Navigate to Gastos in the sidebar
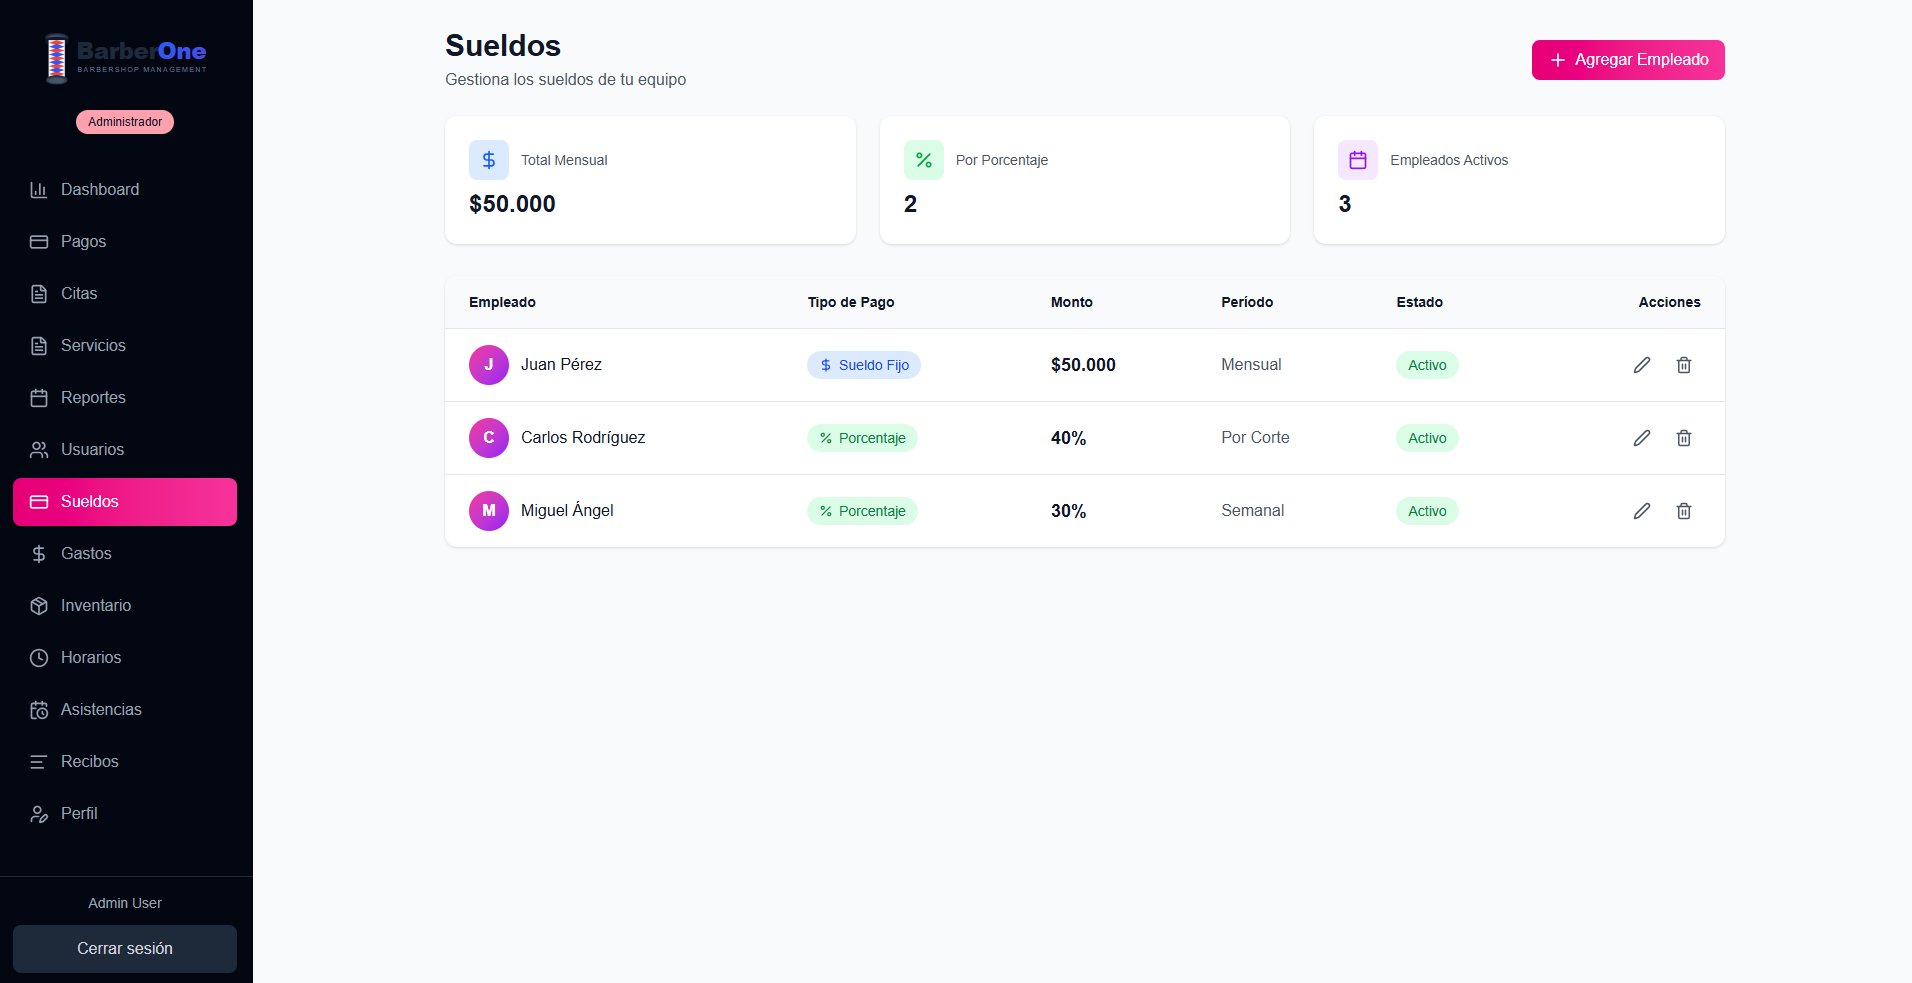Screen dimensions: 1912x983 [86, 554]
